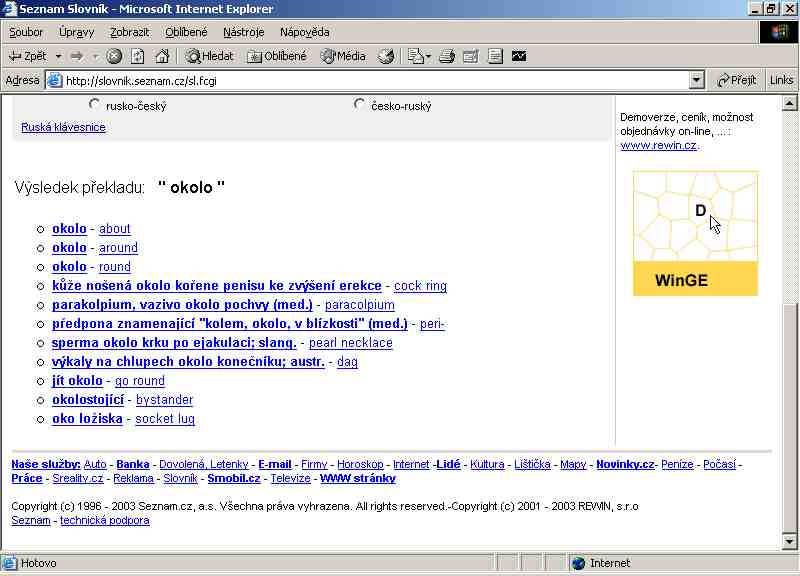Open the Televize service link
This screenshot has height=576, width=800.
click(x=290, y=479)
